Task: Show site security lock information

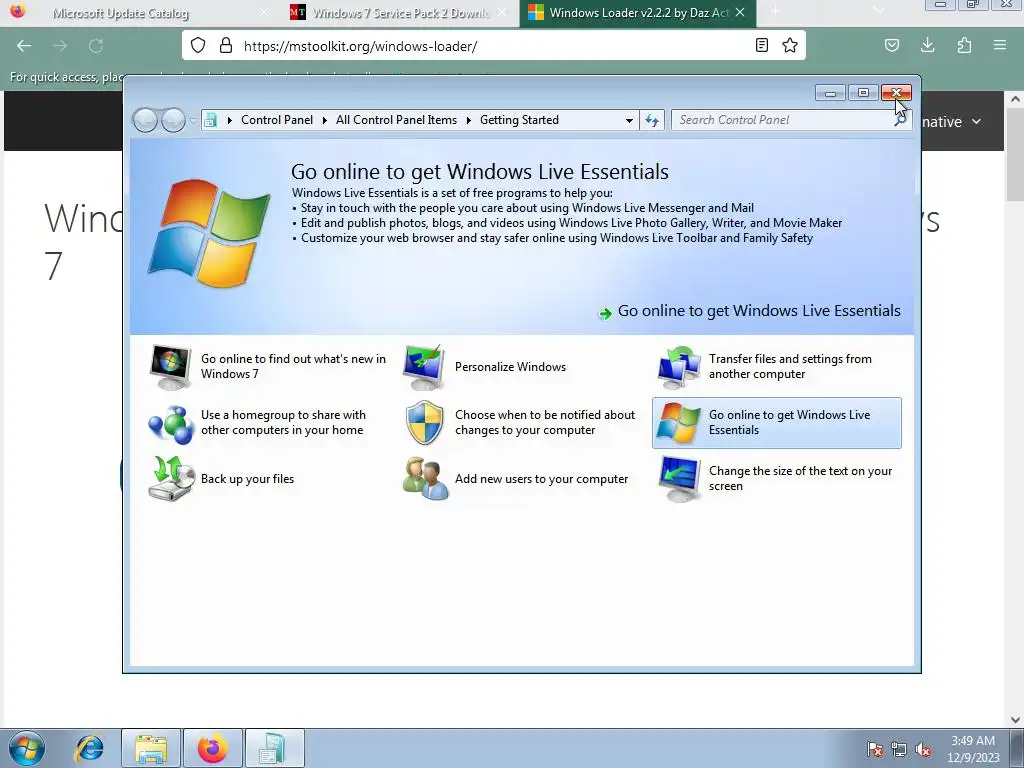Action: pyautogui.click(x=226, y=45)
